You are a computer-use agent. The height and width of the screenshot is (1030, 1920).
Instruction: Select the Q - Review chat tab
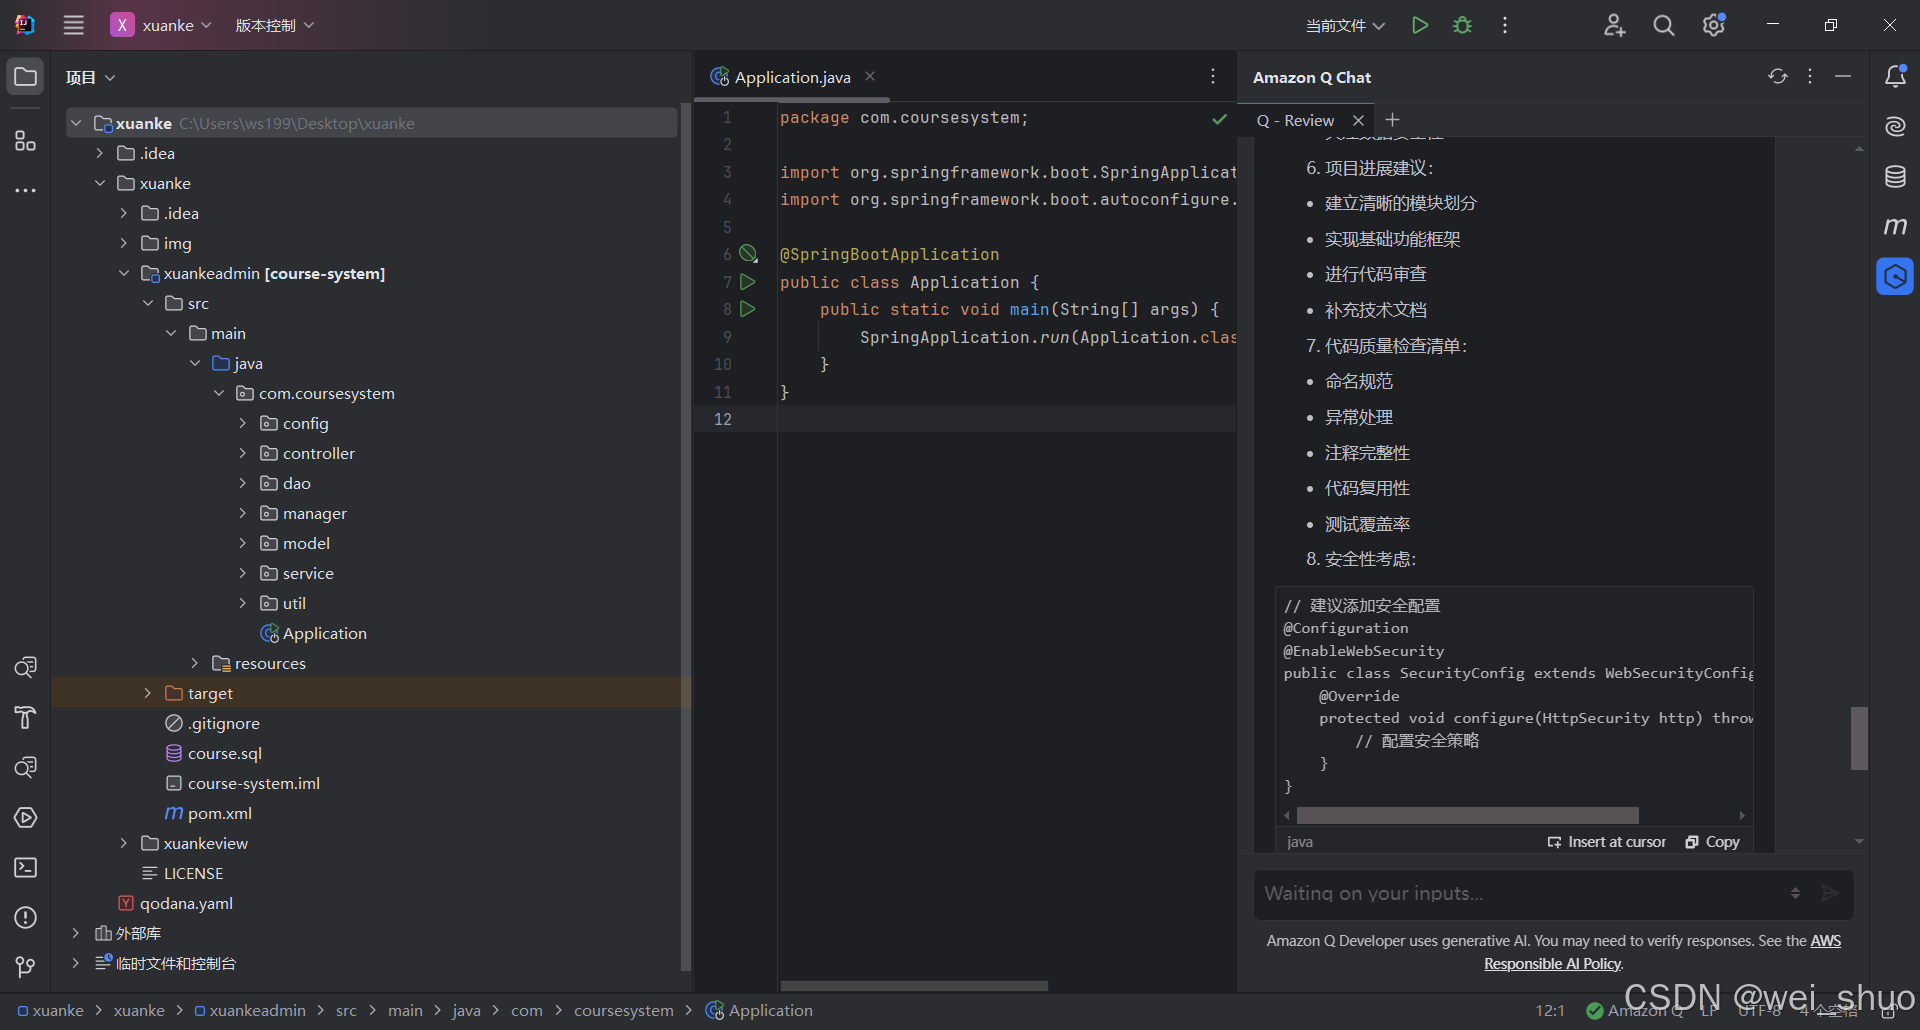click(1295, 120)
